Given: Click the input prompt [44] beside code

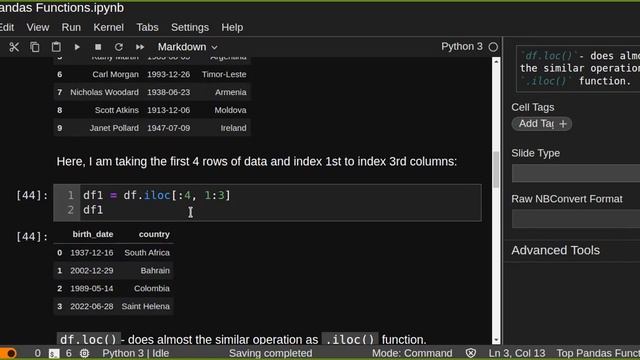Looking at the screenshot, I should pos(32,196).
